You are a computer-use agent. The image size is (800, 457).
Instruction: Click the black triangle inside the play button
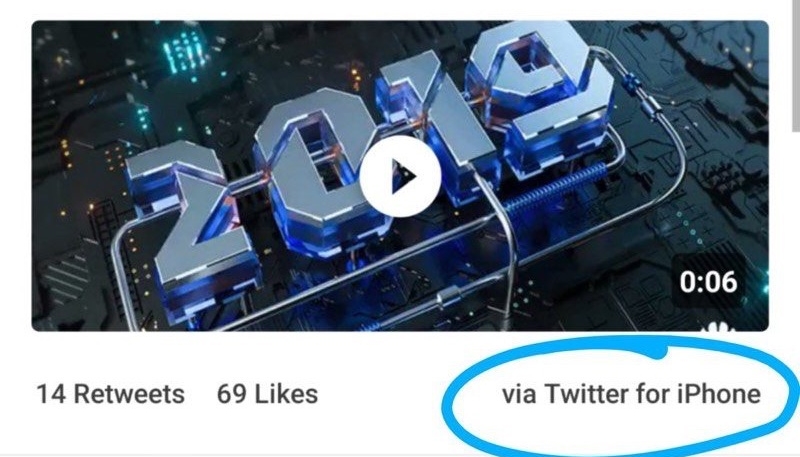pyautogui.click(x=404, y=176)
